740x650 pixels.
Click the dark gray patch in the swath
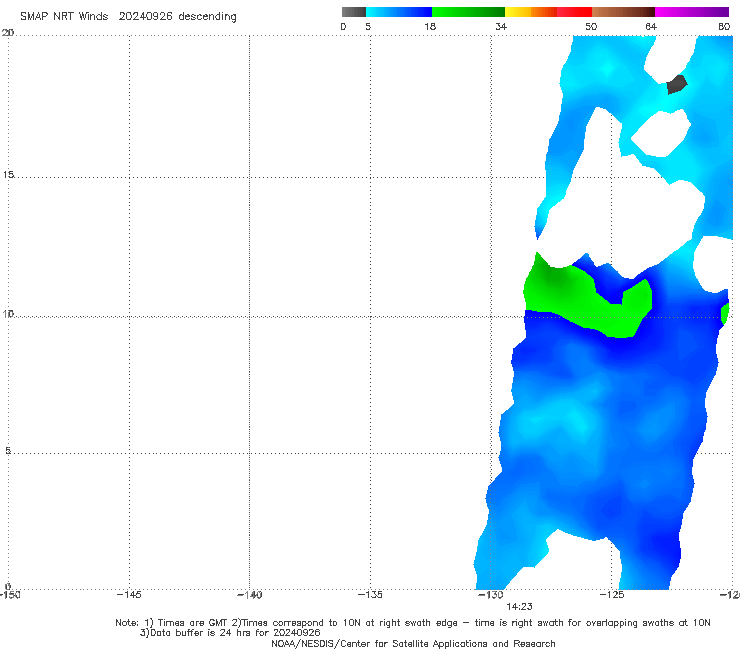(676, 84)
